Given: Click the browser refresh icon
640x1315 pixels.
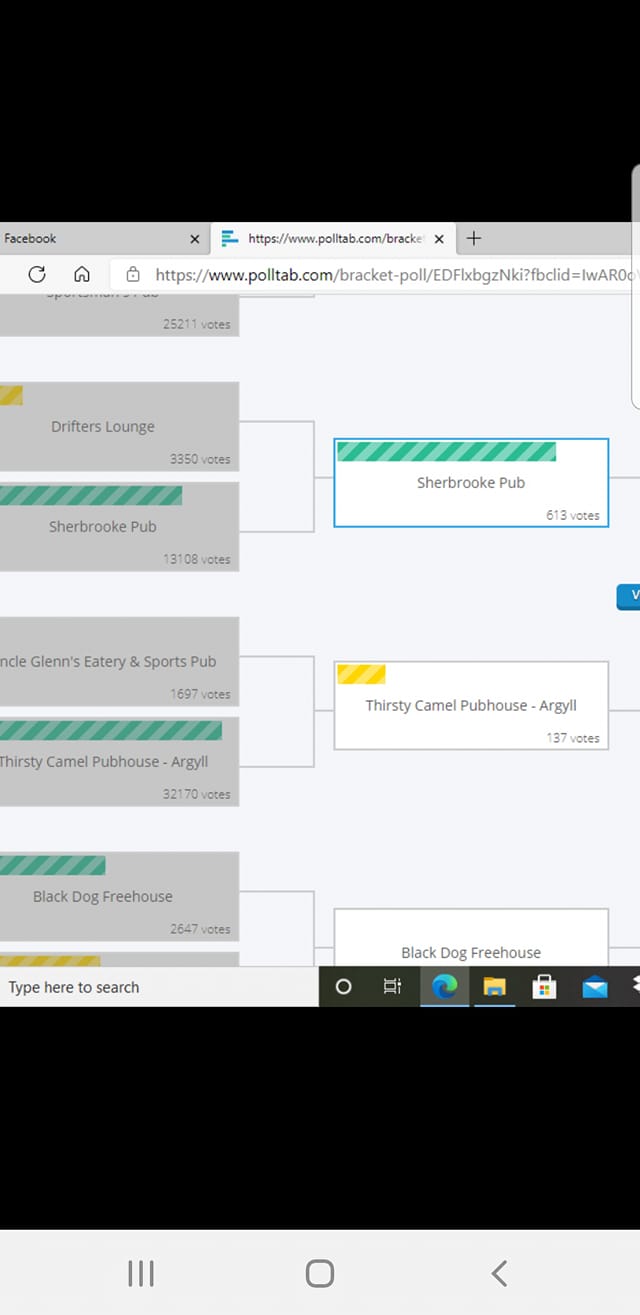Looking at the screenshot, I should pyautogui.click(x=37, y=274).
